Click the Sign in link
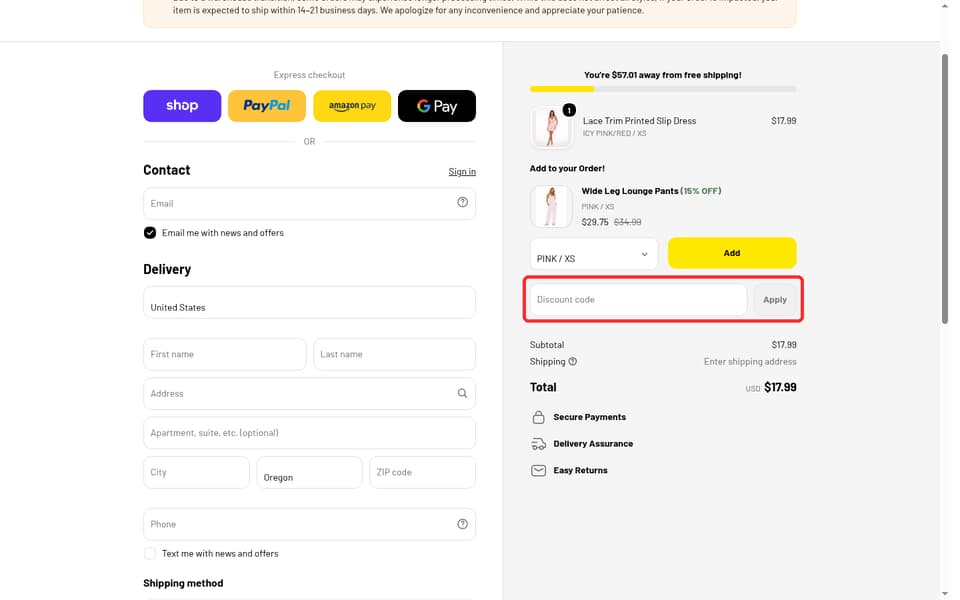Viewport: 960px width, 600px height. pos(462,171)
